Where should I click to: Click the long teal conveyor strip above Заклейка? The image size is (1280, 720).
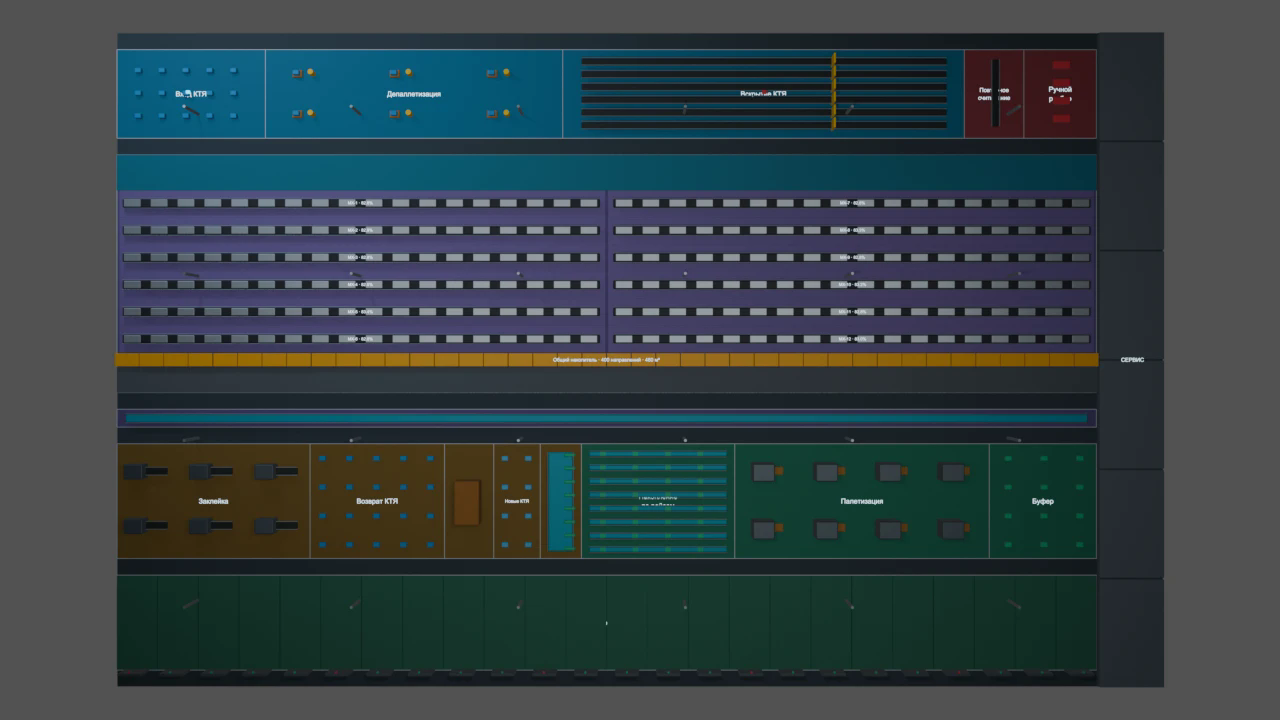click(606, 418)
